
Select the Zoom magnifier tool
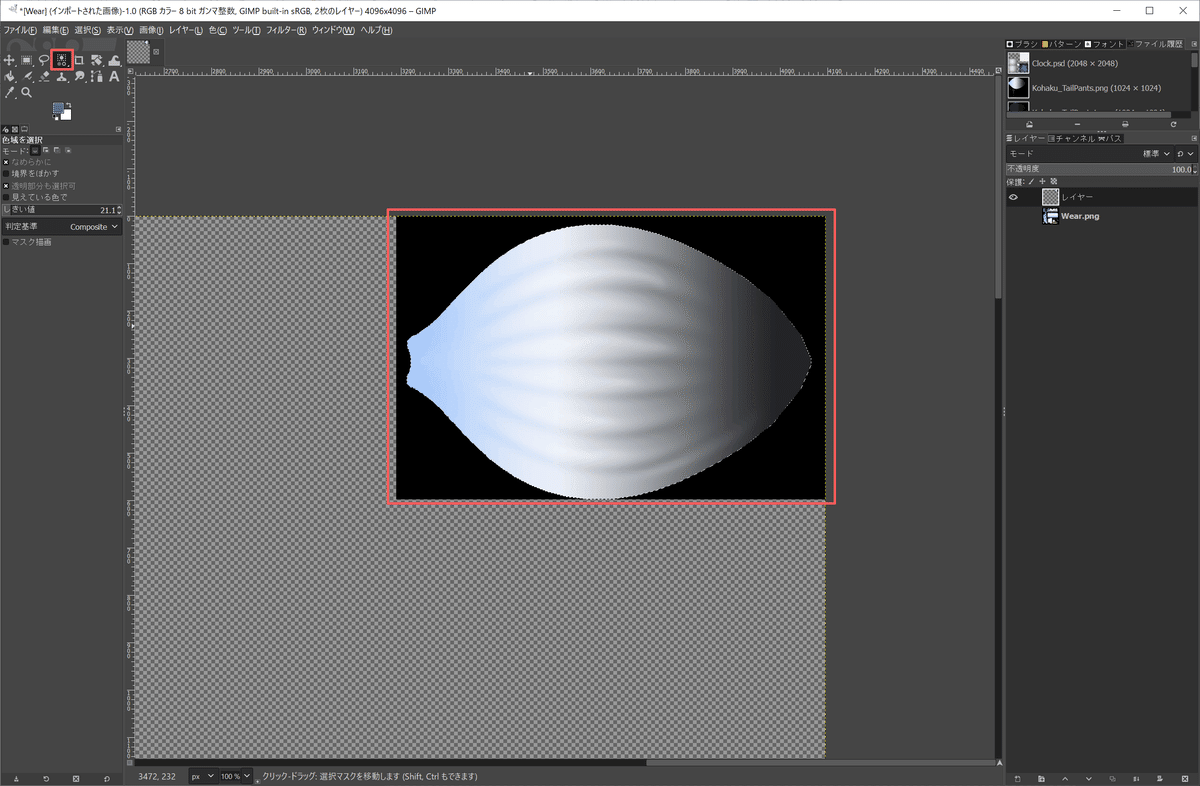pos(27,92)
